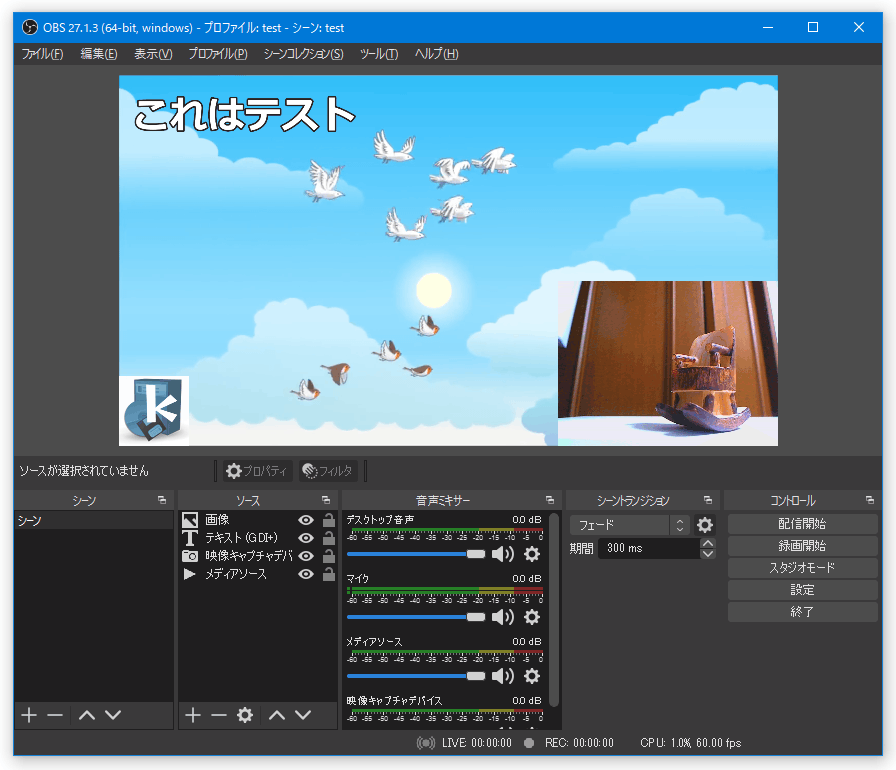Undock the シーン panel
Viewport: 896px width, 770px height.
coord(162,500)
